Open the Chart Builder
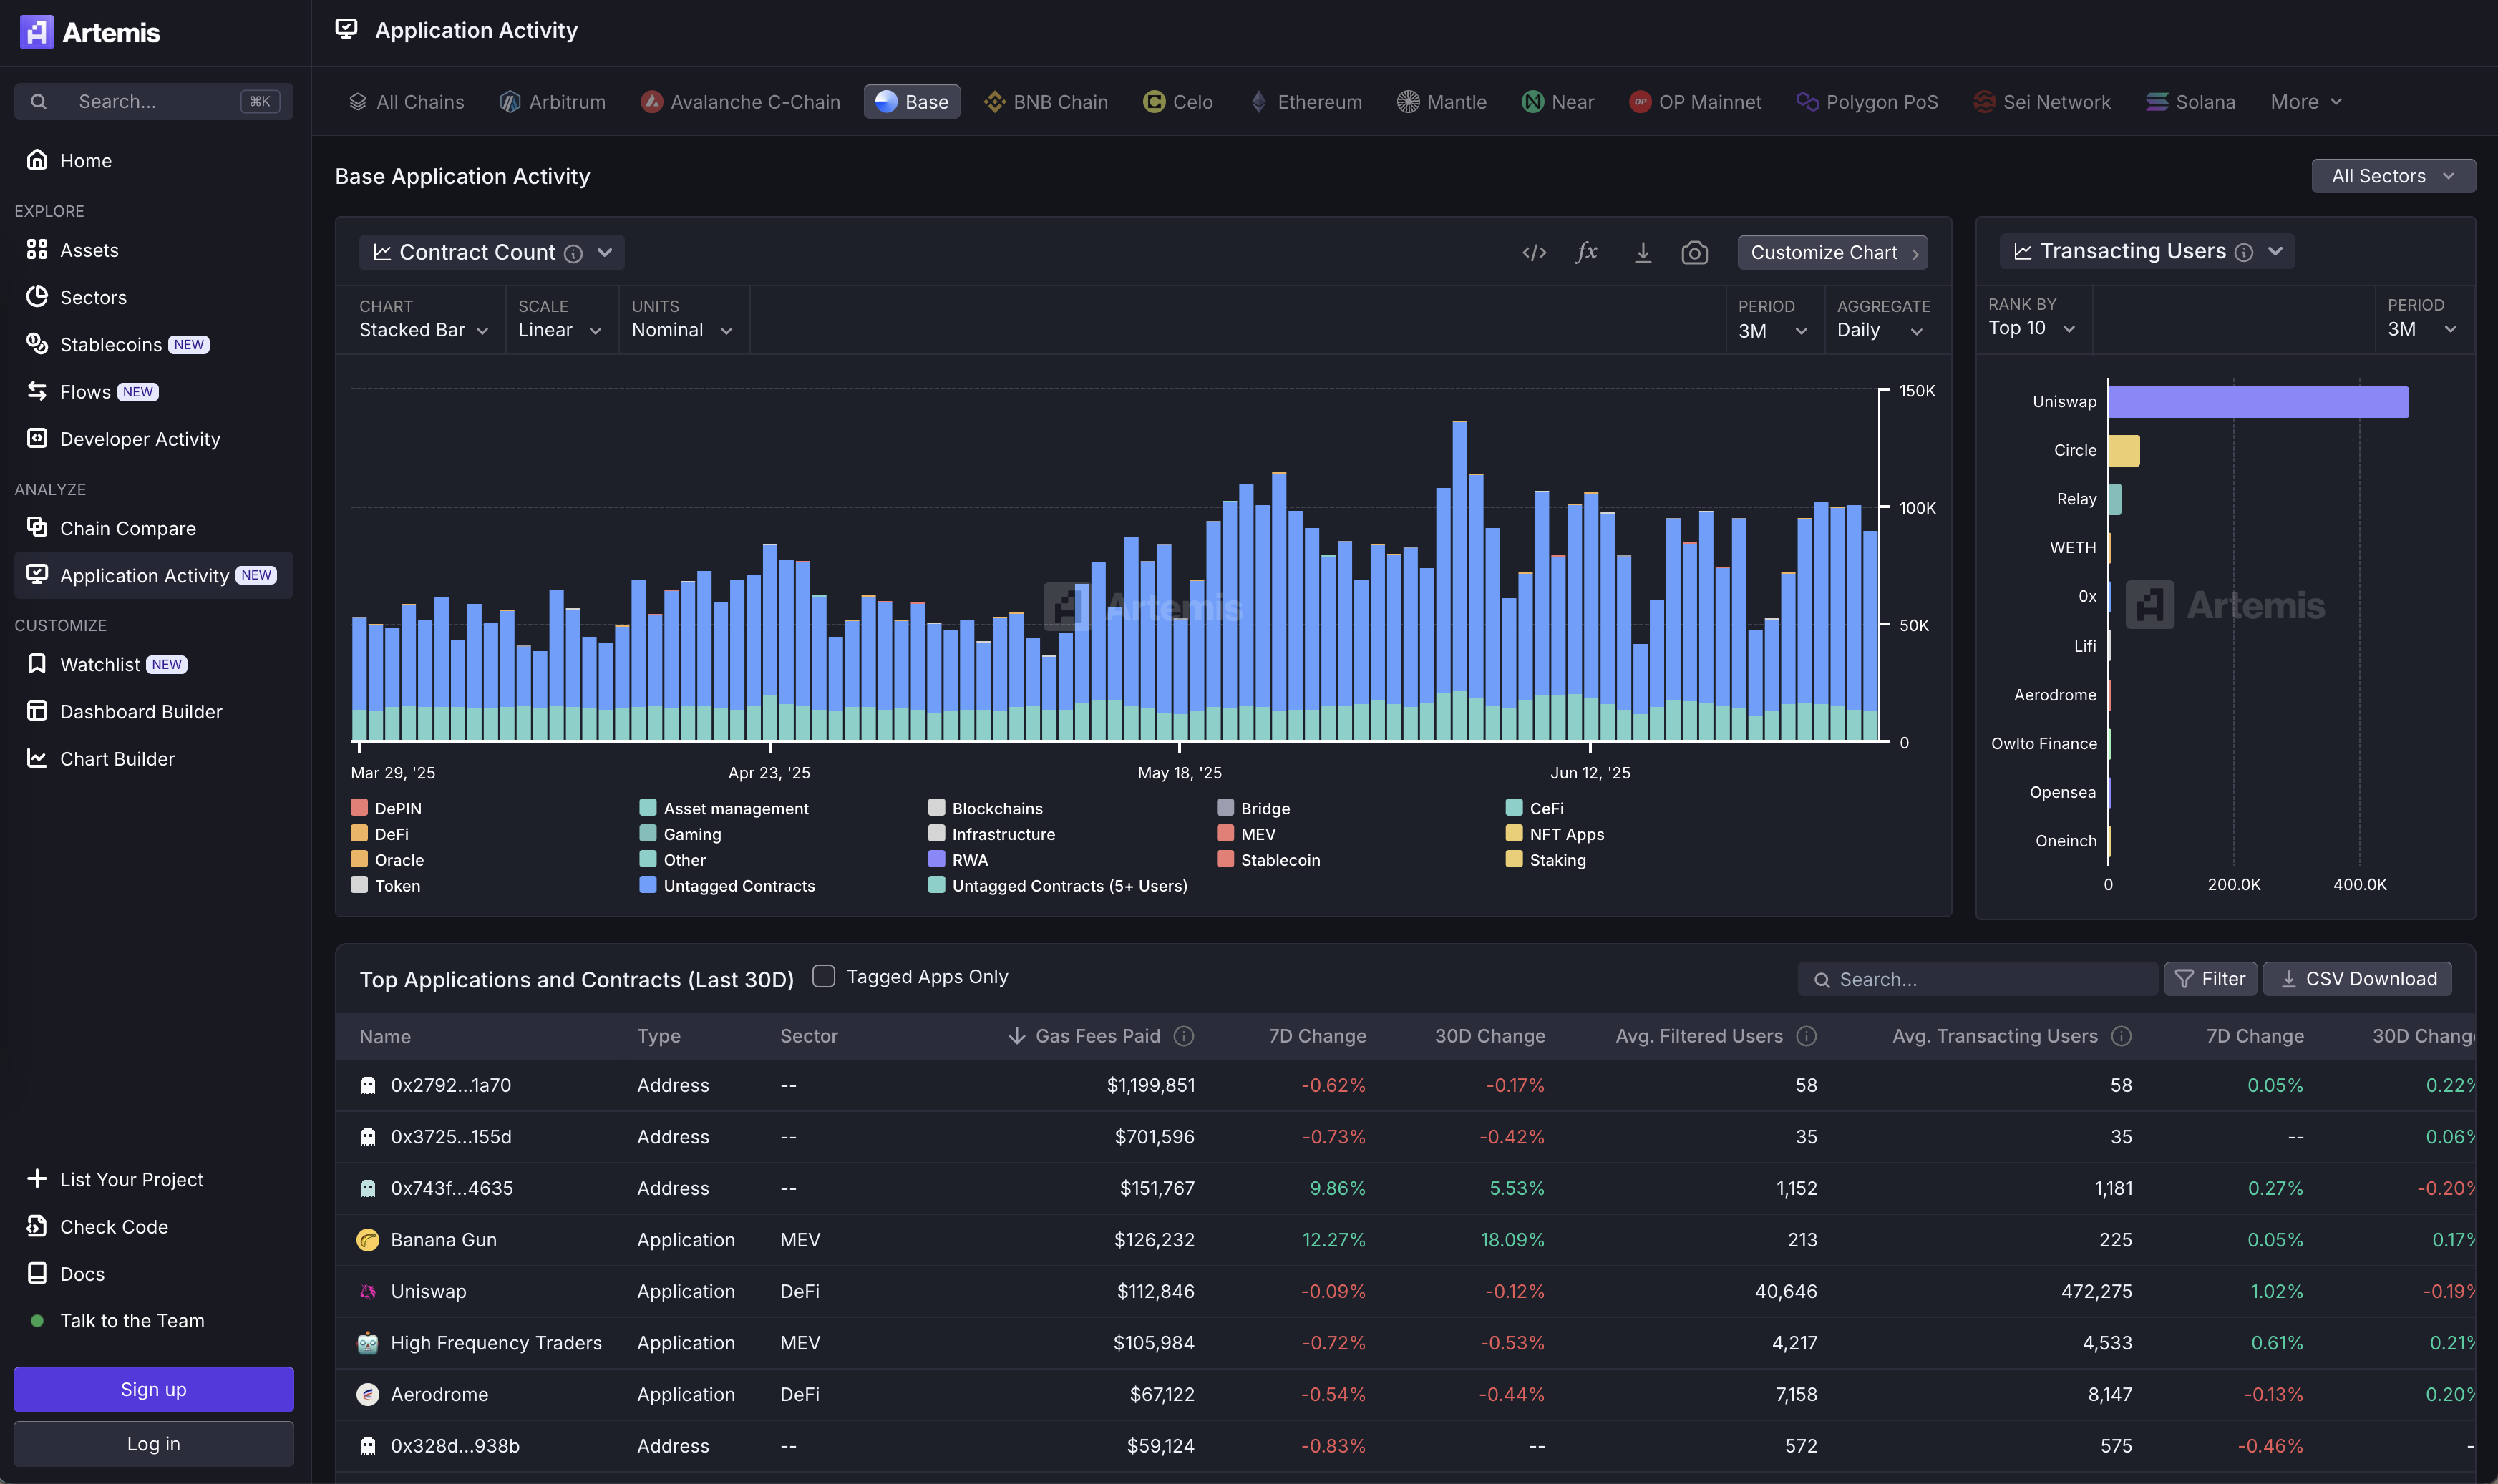The width and height of the screenshot is (2498, 1484). (117, 759)
